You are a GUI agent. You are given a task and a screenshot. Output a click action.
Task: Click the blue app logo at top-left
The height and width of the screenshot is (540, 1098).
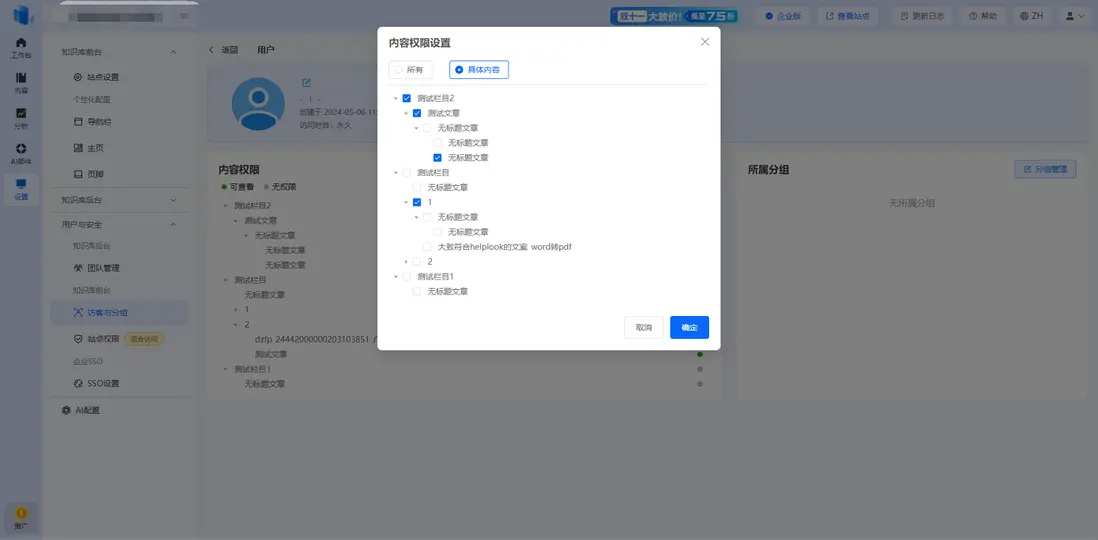click(24, 15)
